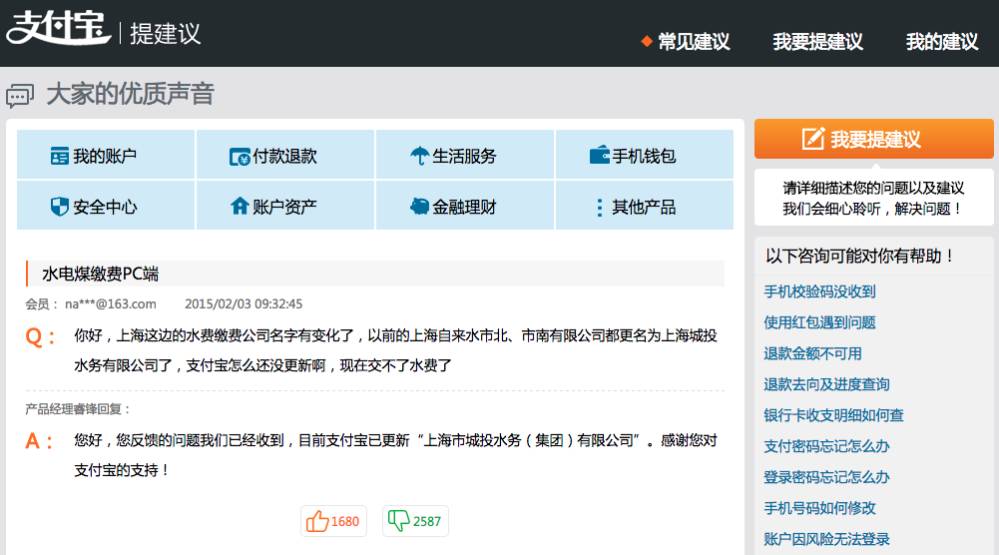Downvote by clicking the 2587 count
999x555 pixels.
[x=427, y=521]
